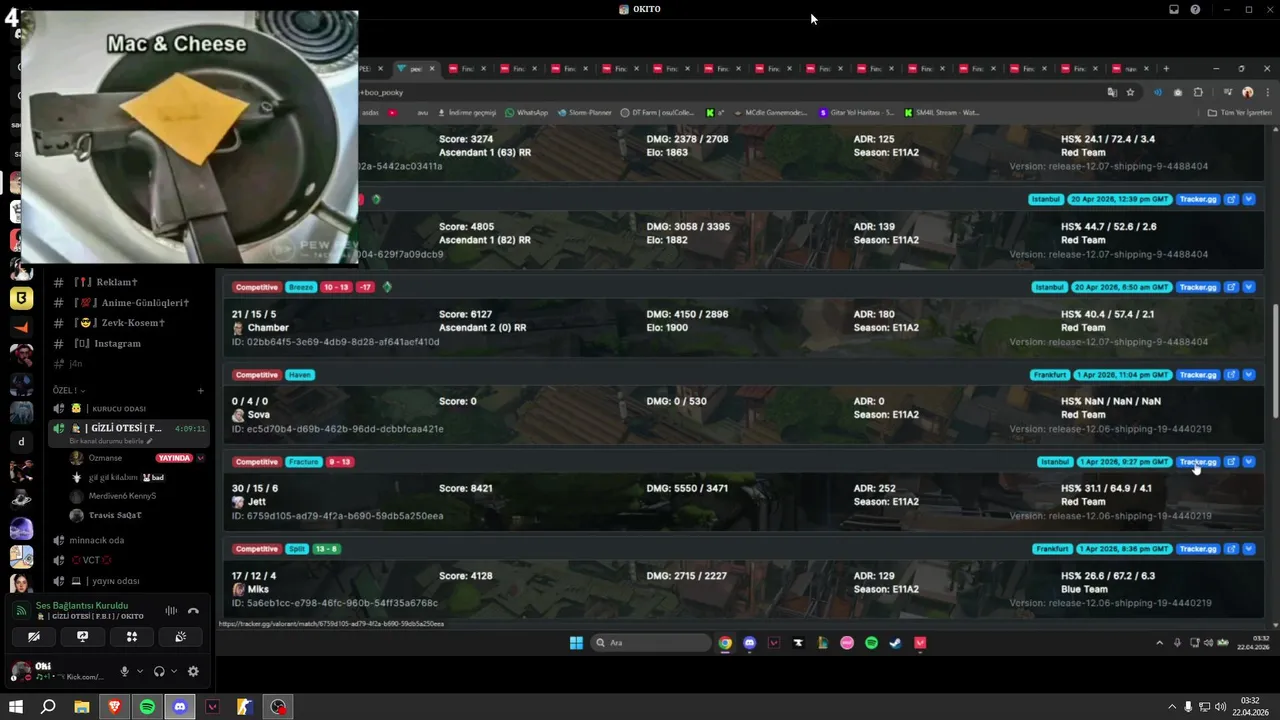Expand the Haven match dropdown arrow
This screenshot has height=720, width=1280.
pyautogui.click(x=1249, y=375)
